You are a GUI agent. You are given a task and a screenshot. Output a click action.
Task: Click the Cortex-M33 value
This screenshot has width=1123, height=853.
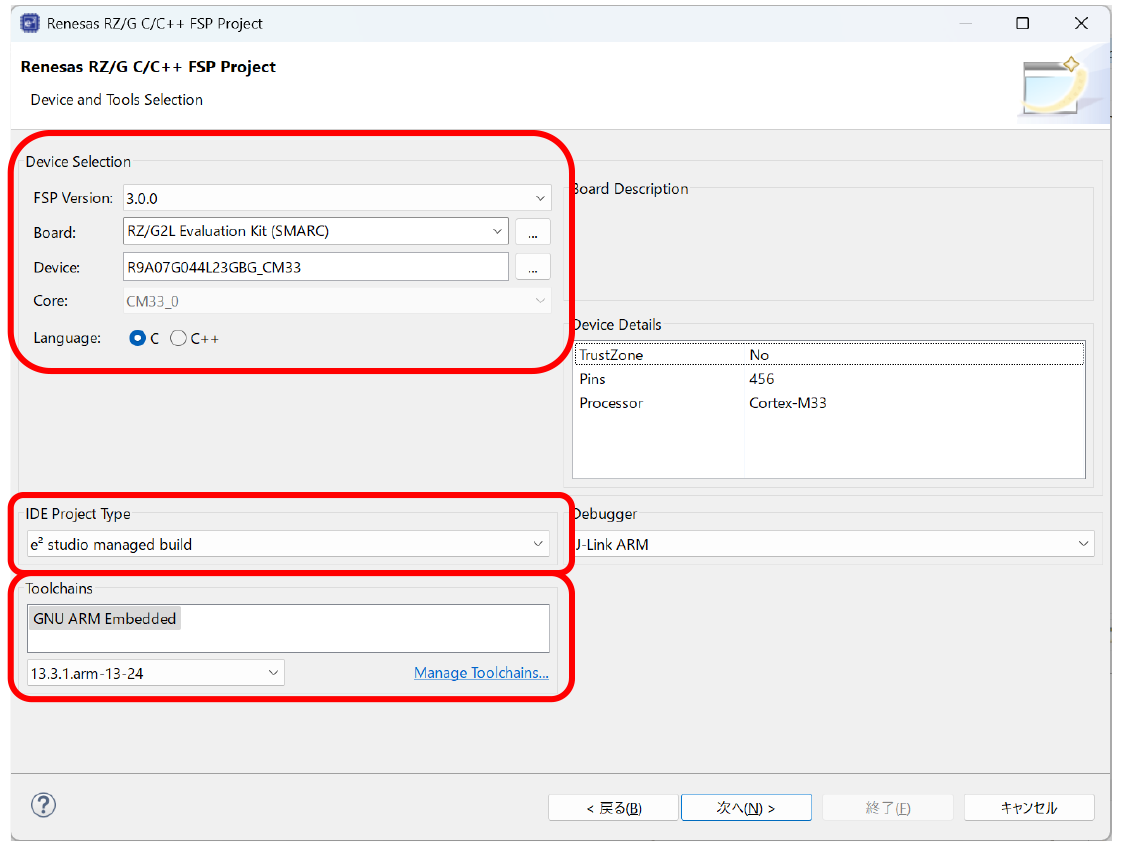(788, 403)
